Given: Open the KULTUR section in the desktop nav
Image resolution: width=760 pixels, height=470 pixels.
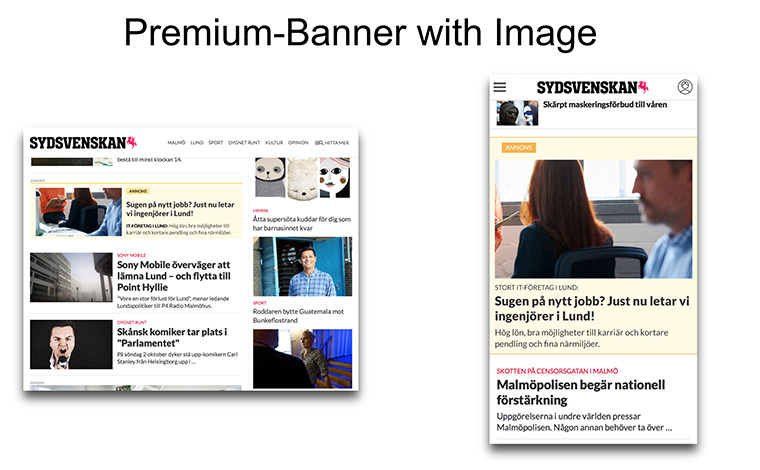Looking at the screenshot, I should pyautogui.click(x=274, y=142).
